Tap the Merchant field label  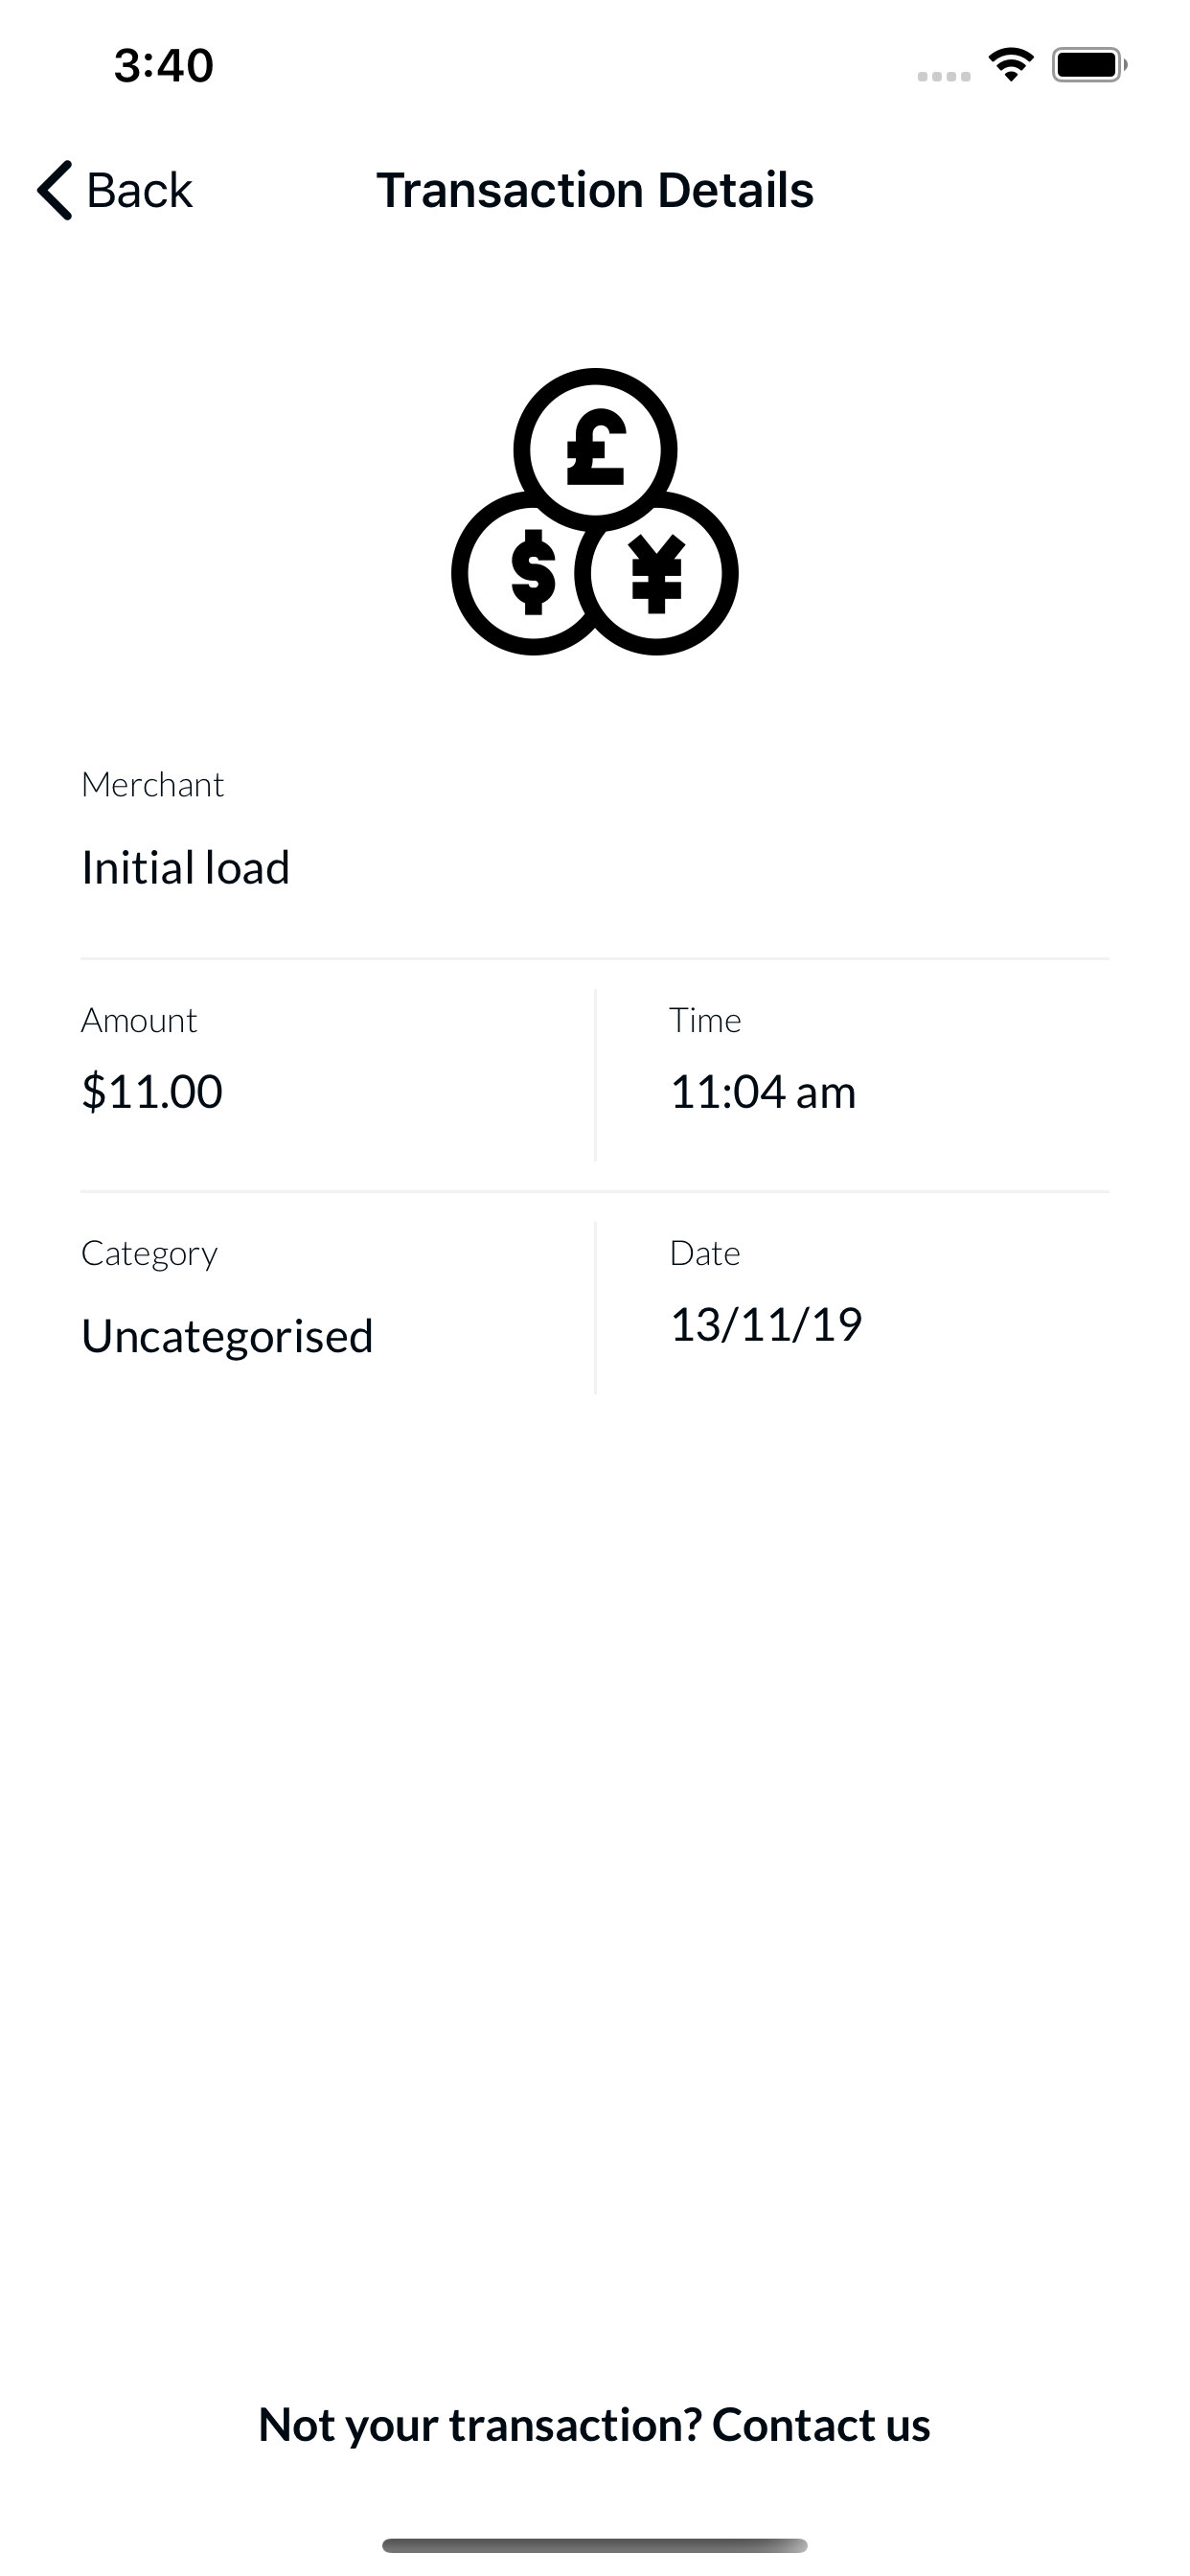click(x=152, y=785)
